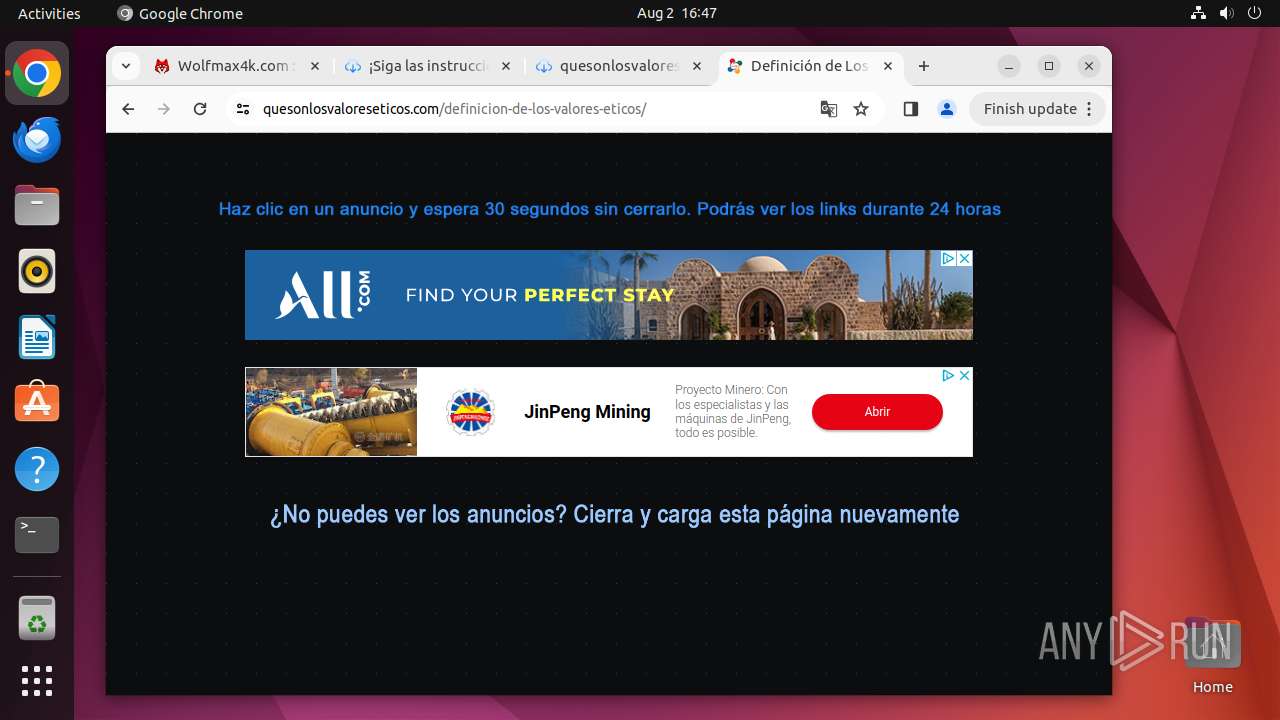Click the red Abrir button
The width and height of the screenshot is (1280, 720).
point(877,412)
